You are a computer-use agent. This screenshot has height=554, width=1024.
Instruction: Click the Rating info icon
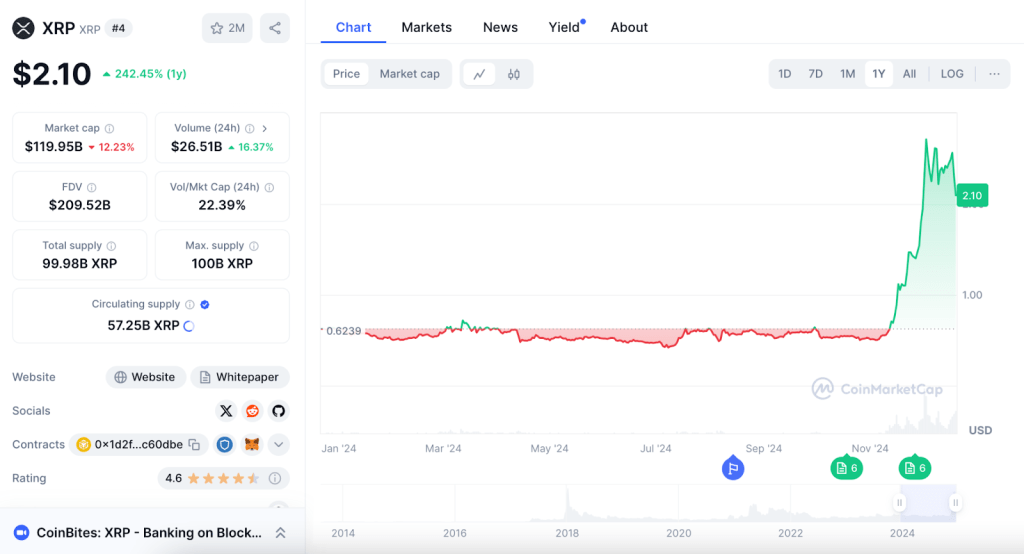click(x=275, y=478)
